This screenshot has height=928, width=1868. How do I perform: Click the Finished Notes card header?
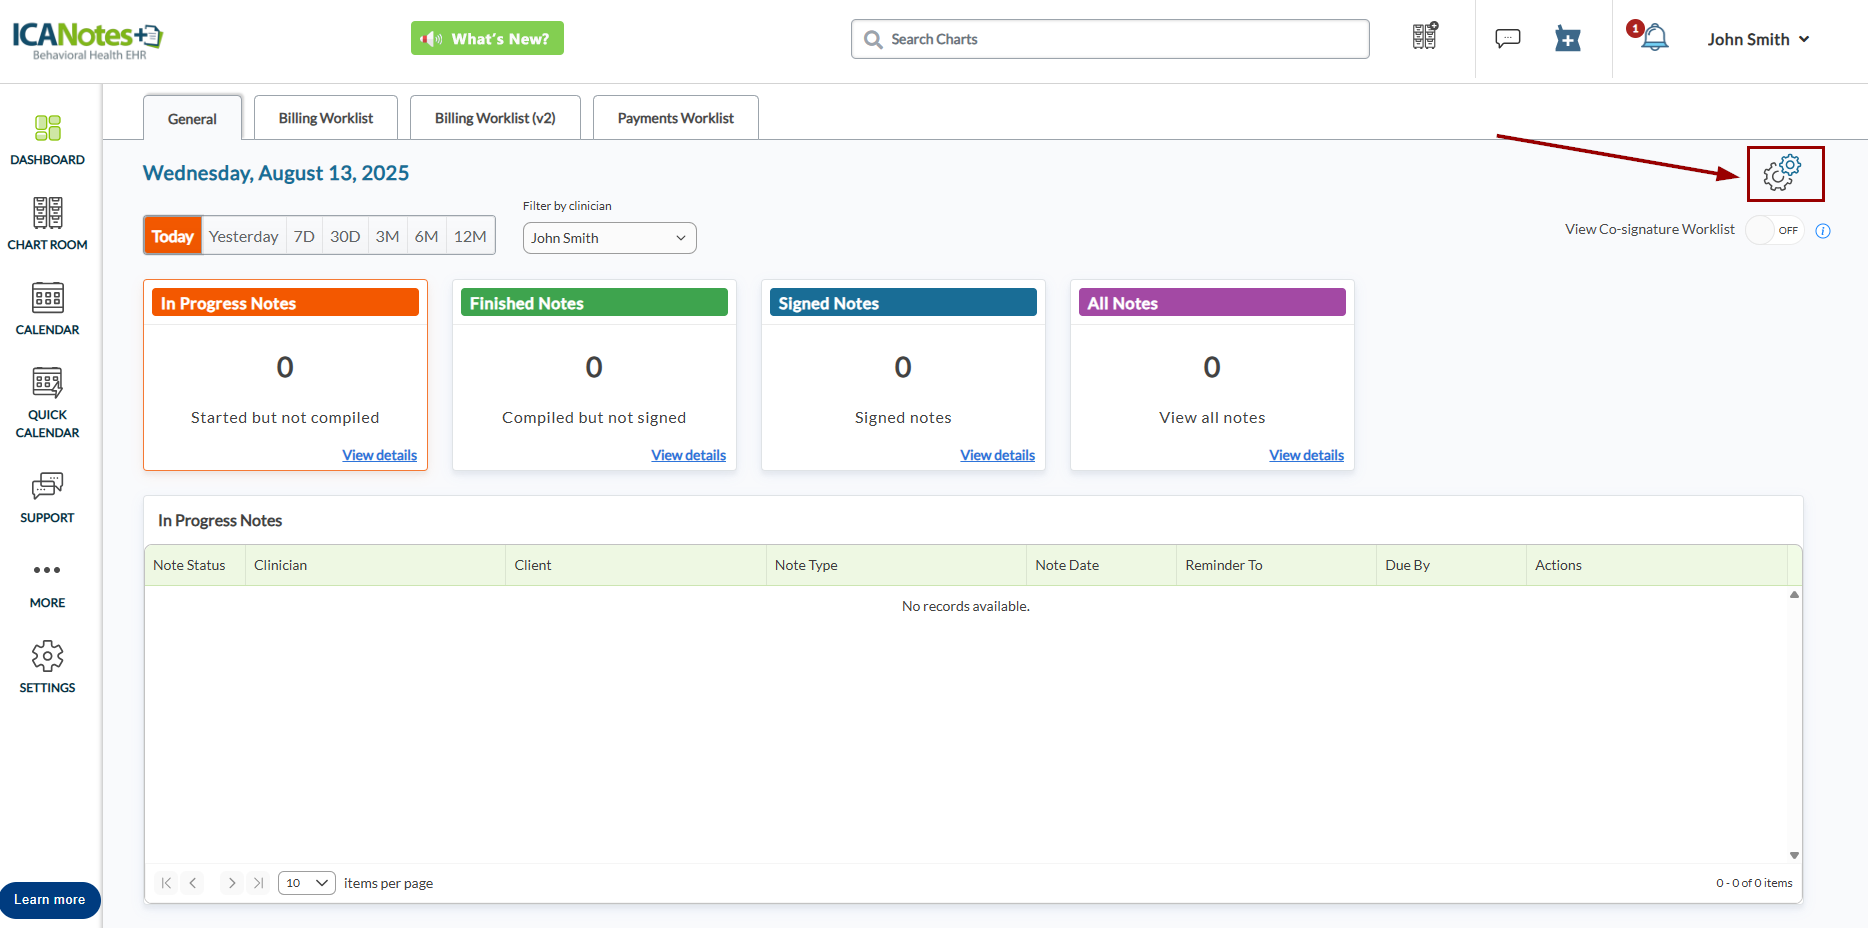pyautogui.click(x=594, y=303)
